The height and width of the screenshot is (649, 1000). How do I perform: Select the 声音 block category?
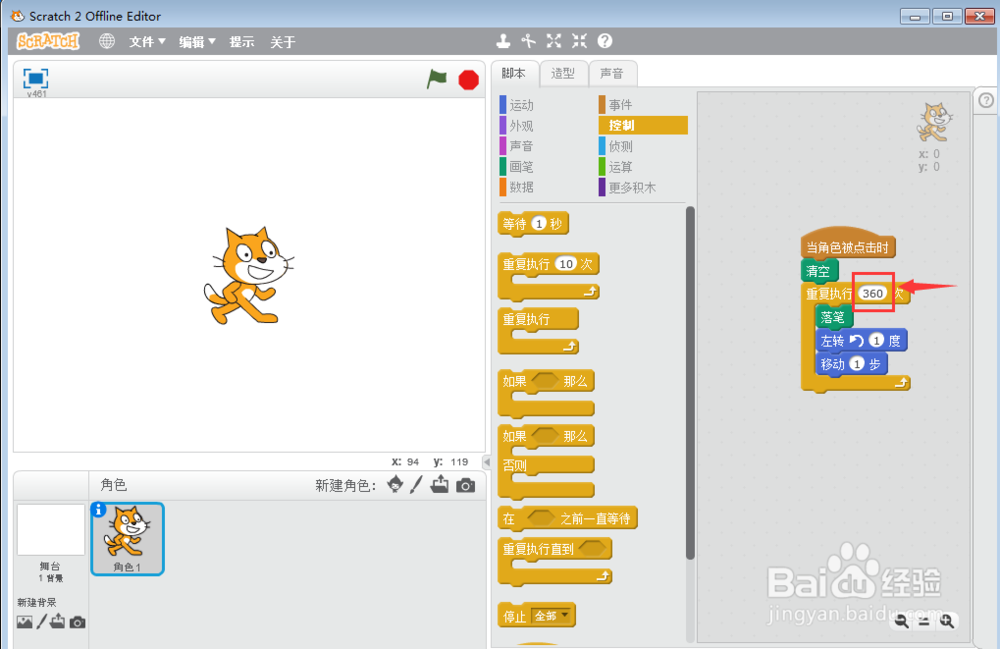[522, 146]
